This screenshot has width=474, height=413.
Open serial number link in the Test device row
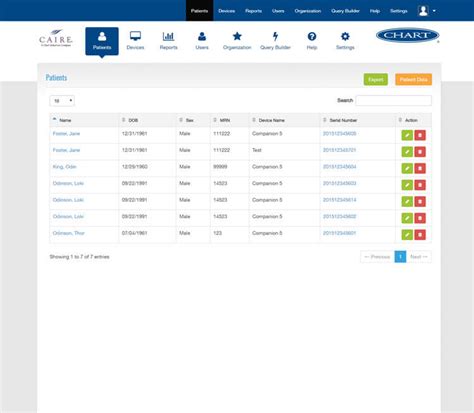coord(339,150)
